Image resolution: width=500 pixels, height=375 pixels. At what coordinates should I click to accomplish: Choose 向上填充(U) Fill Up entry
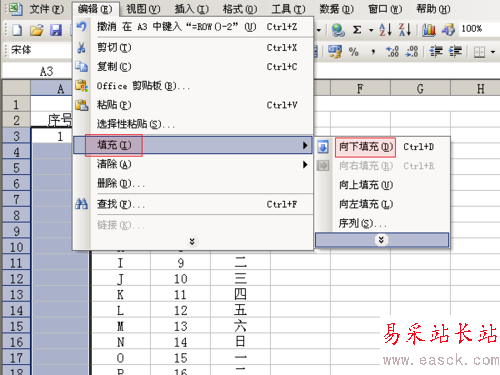382,185
